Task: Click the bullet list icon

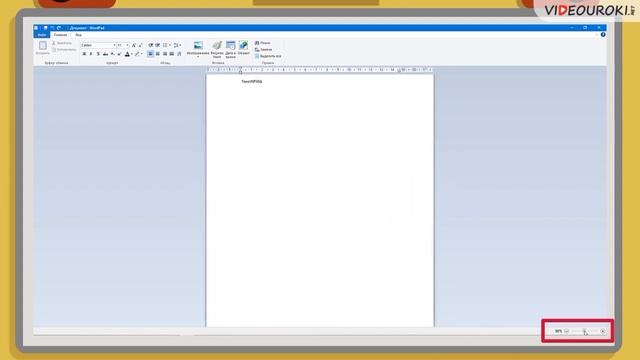Action: pyautogui.click(x=165, y=45)
